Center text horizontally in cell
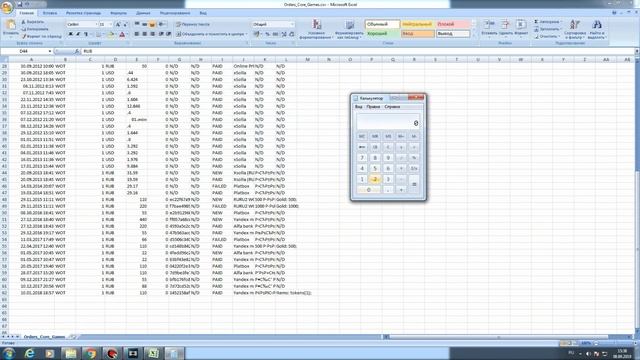 (x=144, y=34)
